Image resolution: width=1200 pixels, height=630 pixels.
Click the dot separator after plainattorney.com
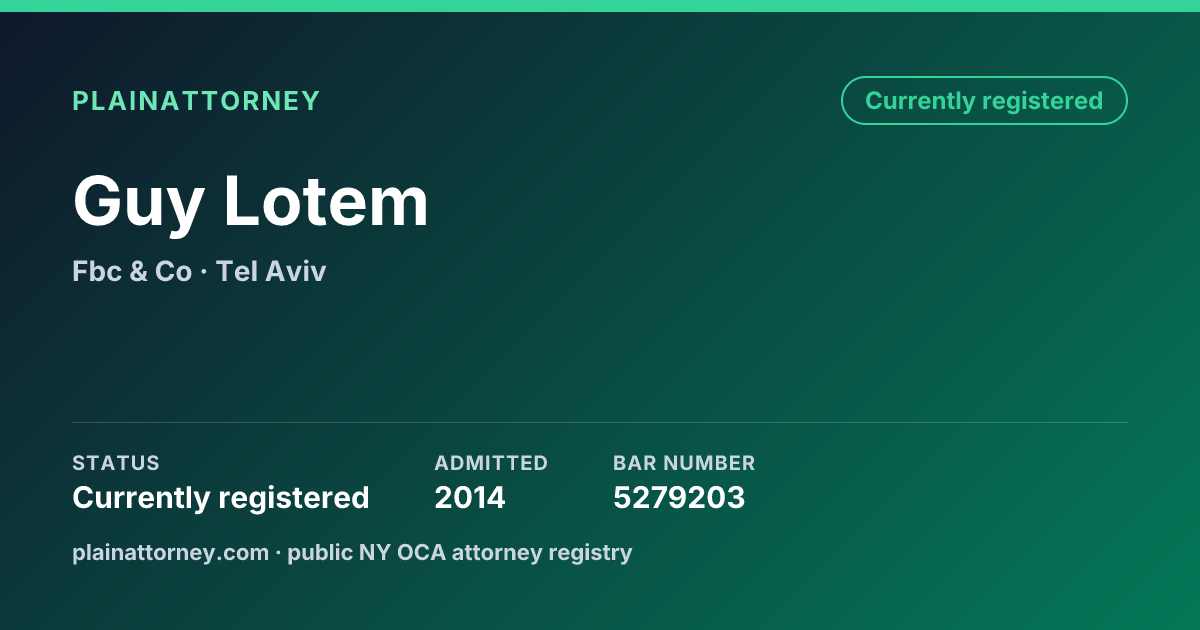279,553
